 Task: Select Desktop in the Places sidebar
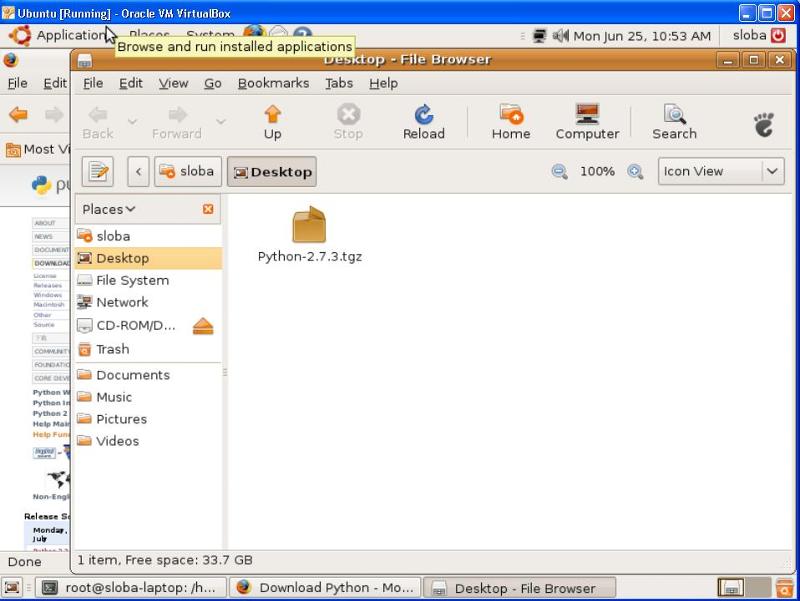148,258
